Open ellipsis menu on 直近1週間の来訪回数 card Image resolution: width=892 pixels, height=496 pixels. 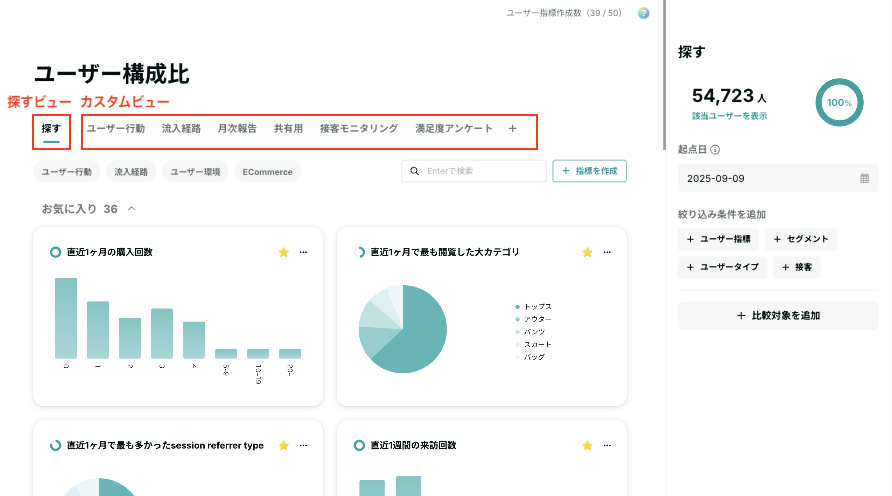607,445
